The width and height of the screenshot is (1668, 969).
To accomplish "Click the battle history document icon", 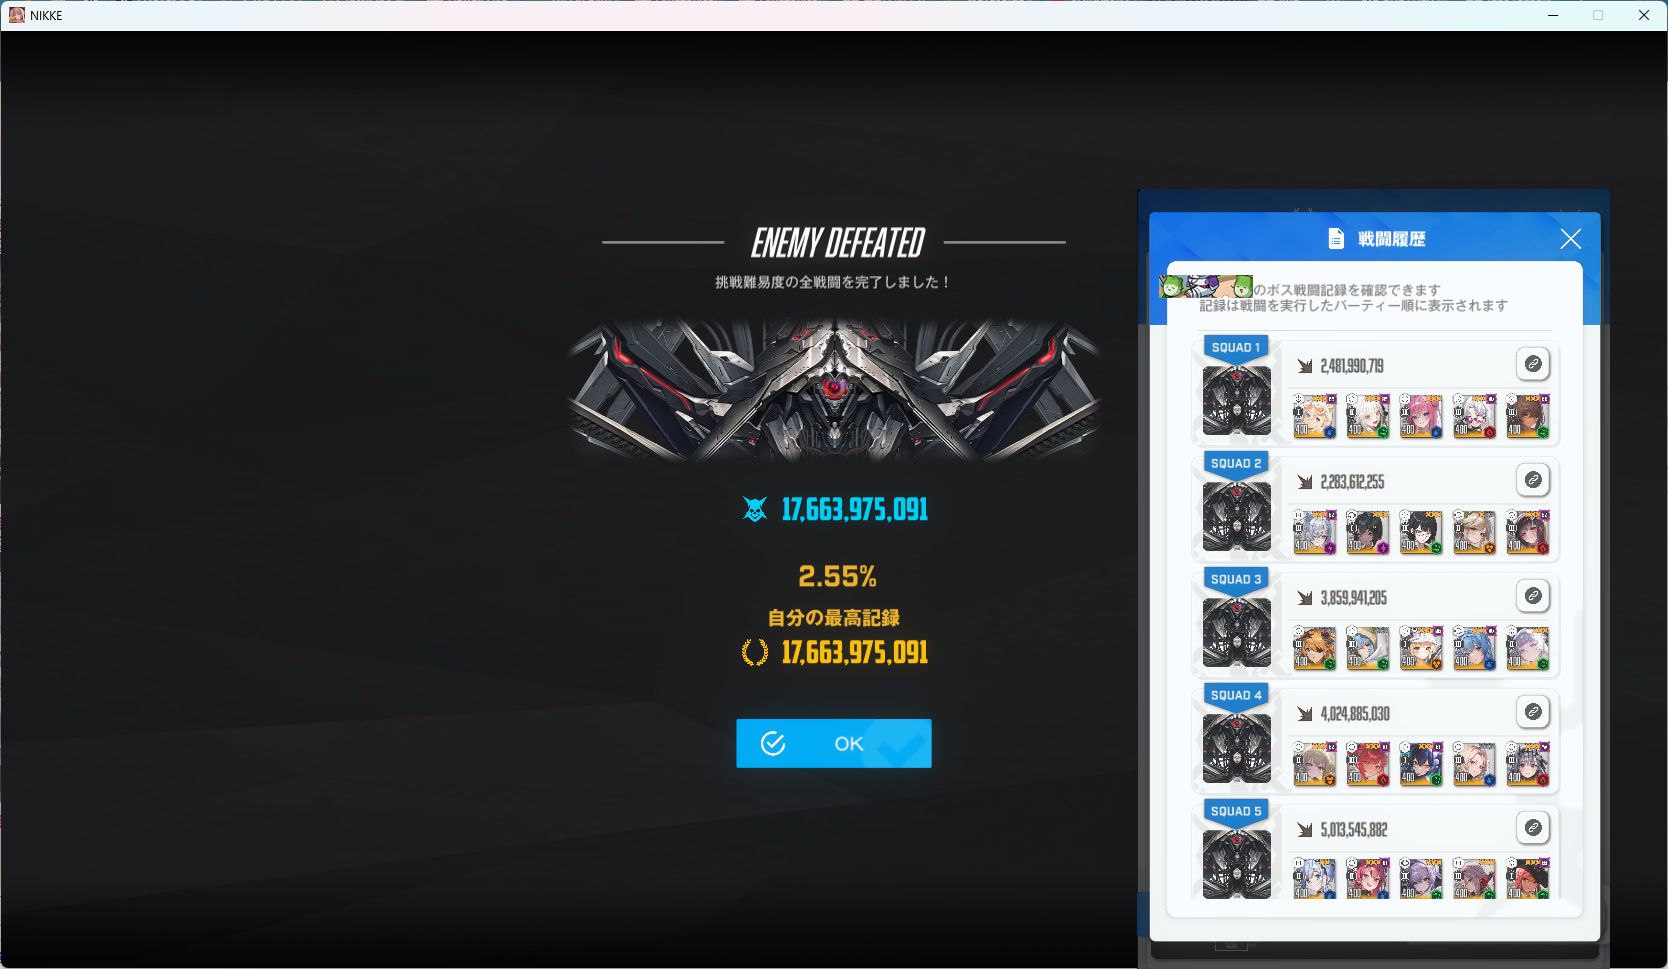I will pos(1336,239).
